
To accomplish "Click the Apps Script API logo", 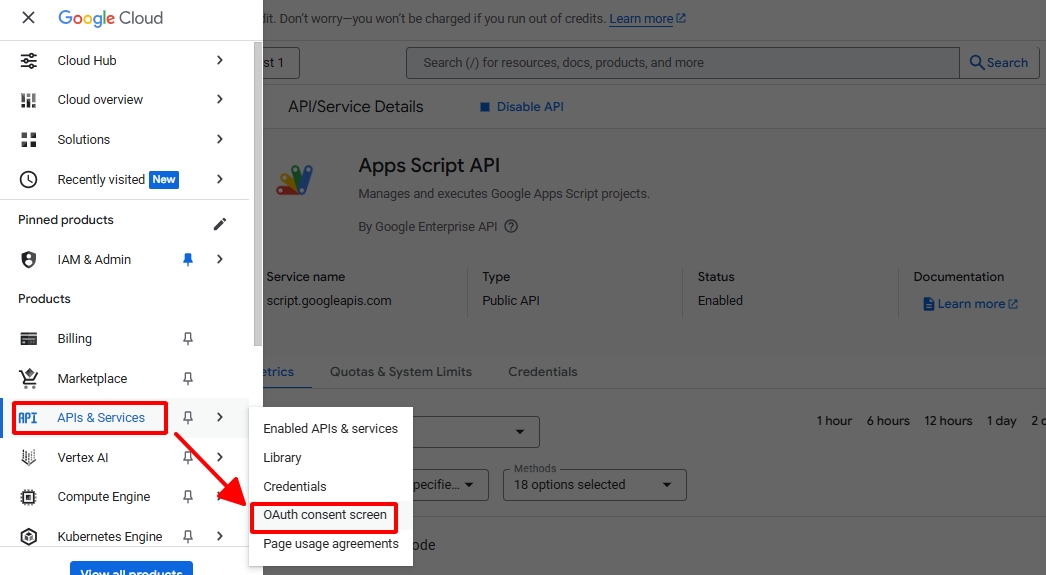I will click(294, 180).
